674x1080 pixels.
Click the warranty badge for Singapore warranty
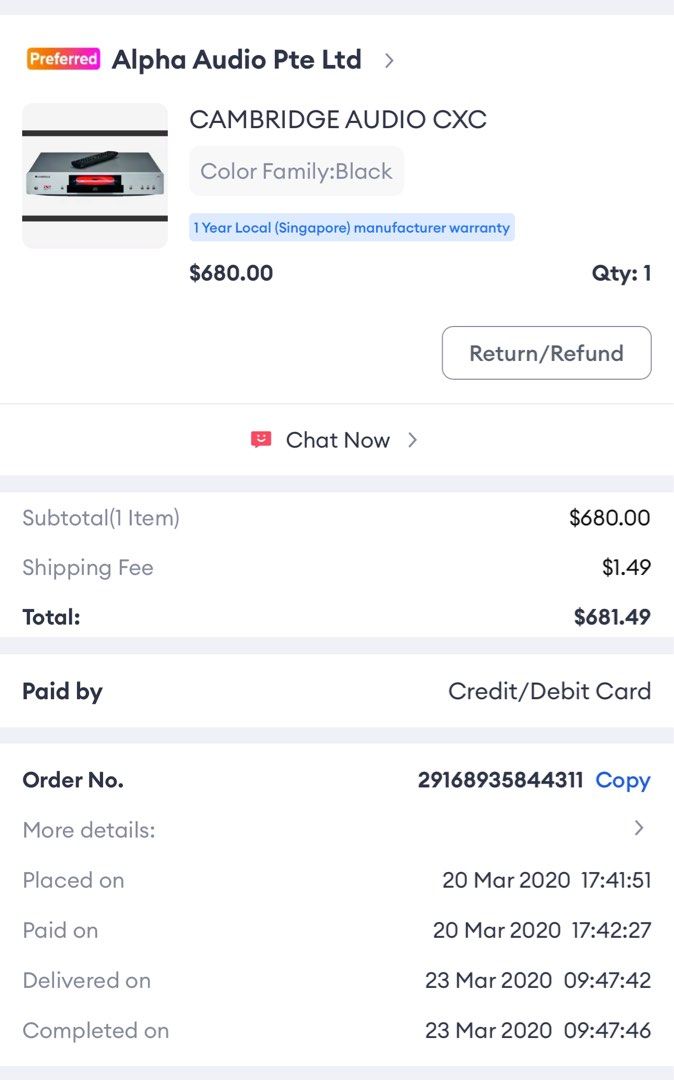(x=351, y=227)
